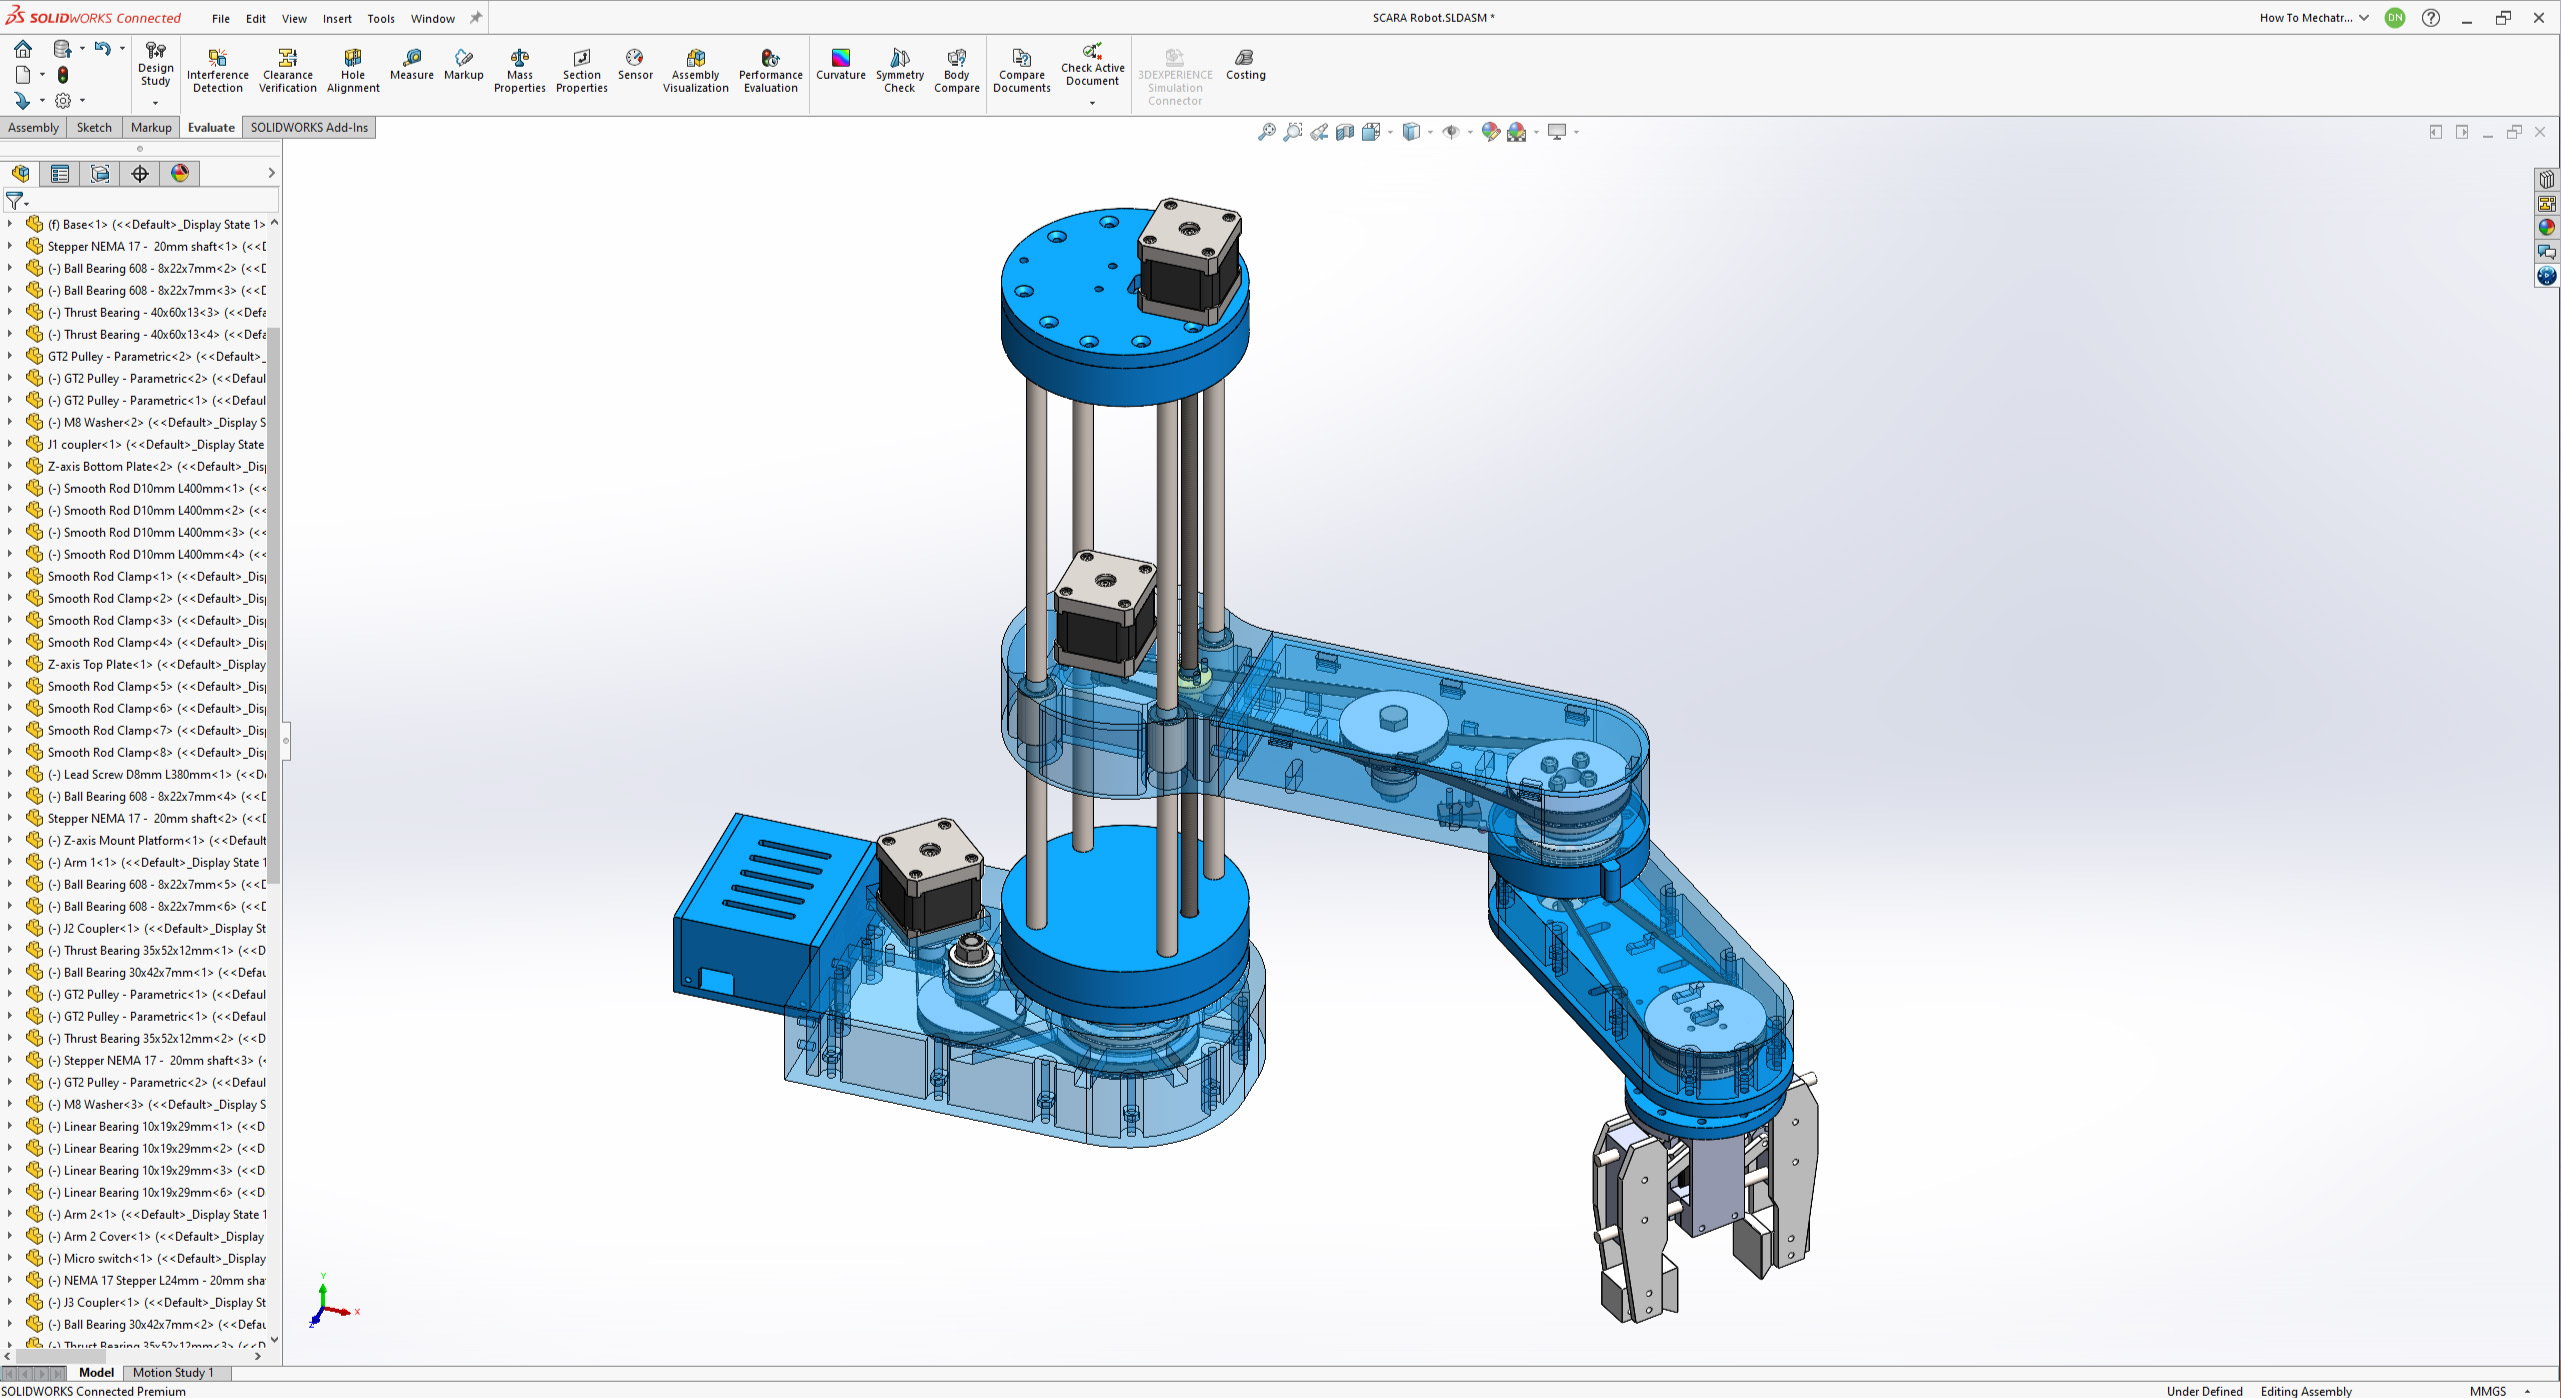Open Mass Properties
The height and width of the screenshot is (1398, 2561).
[519, 69]
